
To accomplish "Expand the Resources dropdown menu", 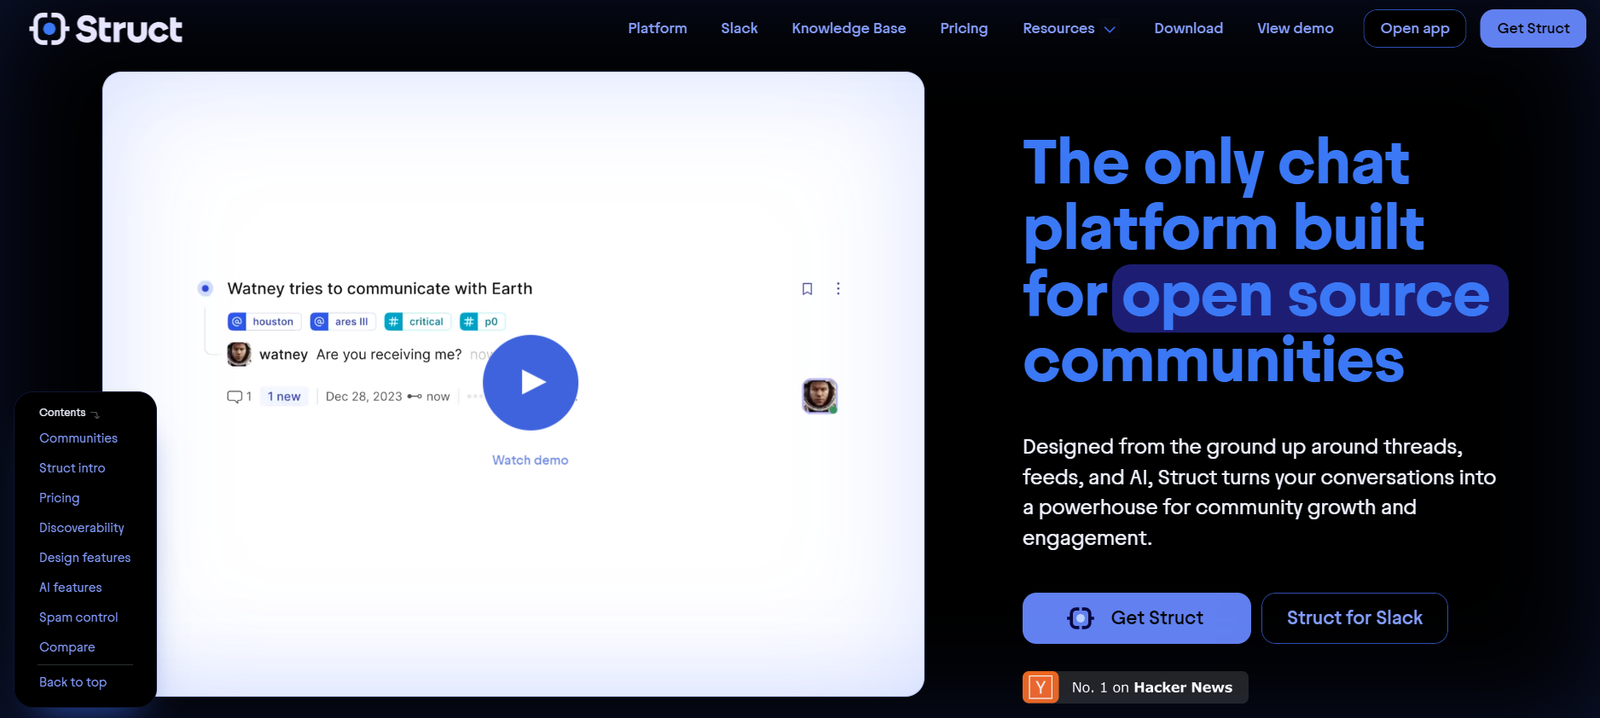I will (1068, 29).
